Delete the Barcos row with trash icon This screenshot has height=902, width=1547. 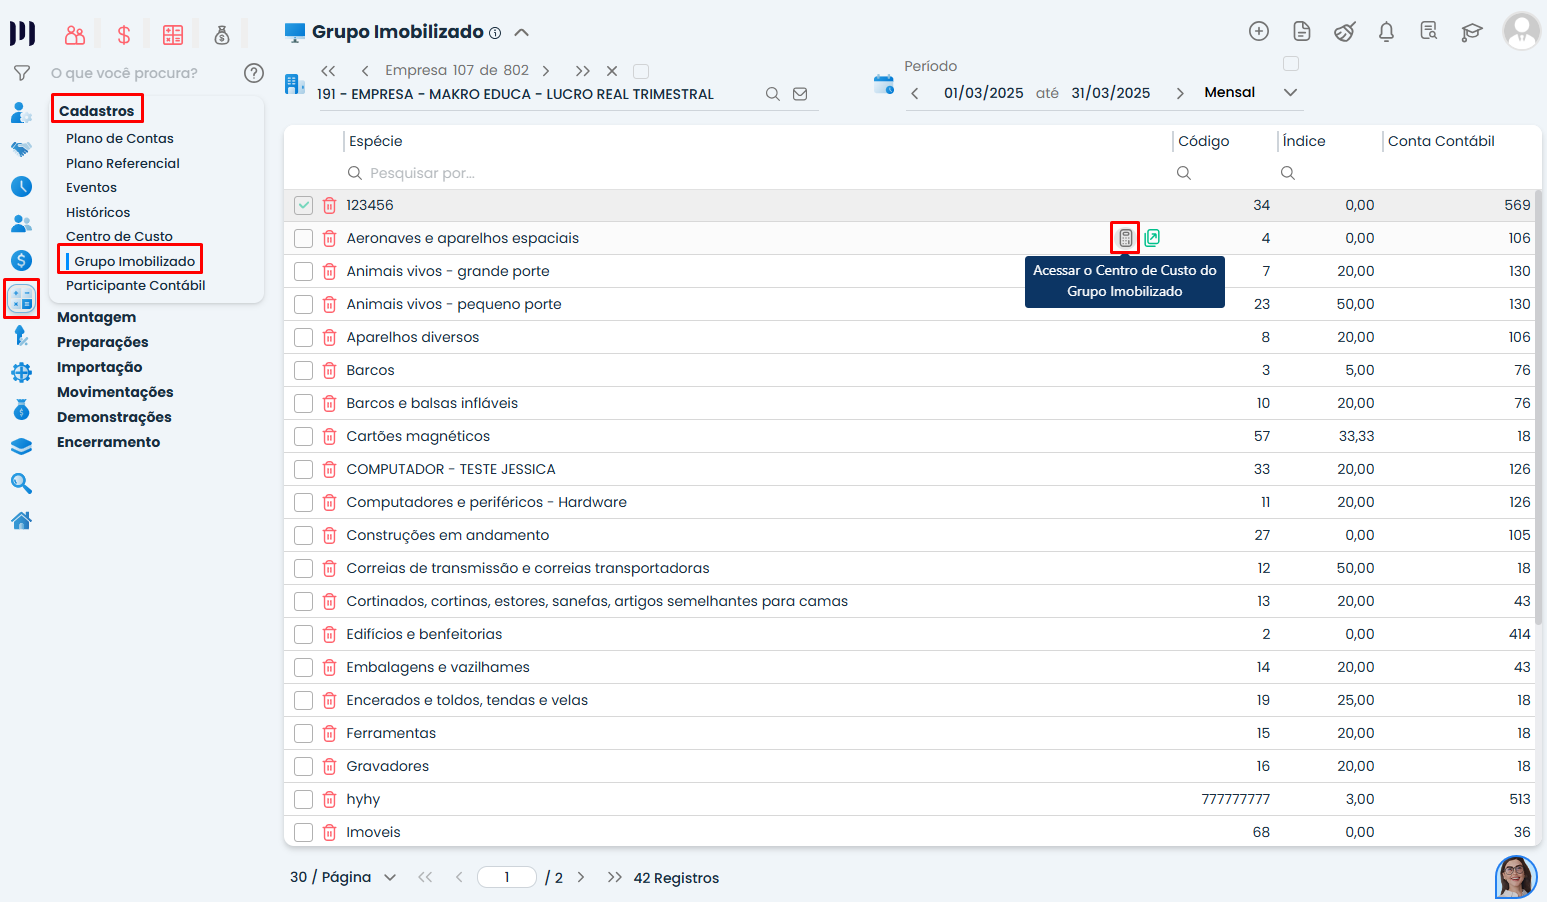(329, 370)
